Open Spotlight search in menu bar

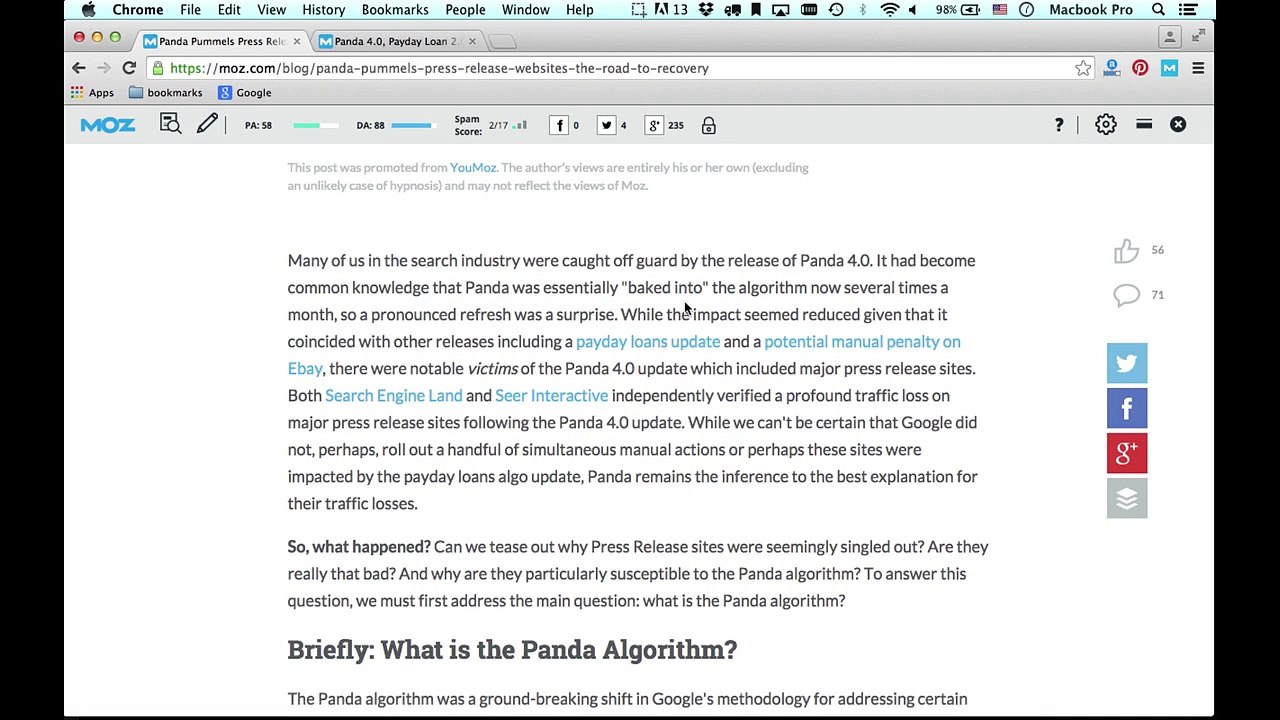[x=1158, y=9]
